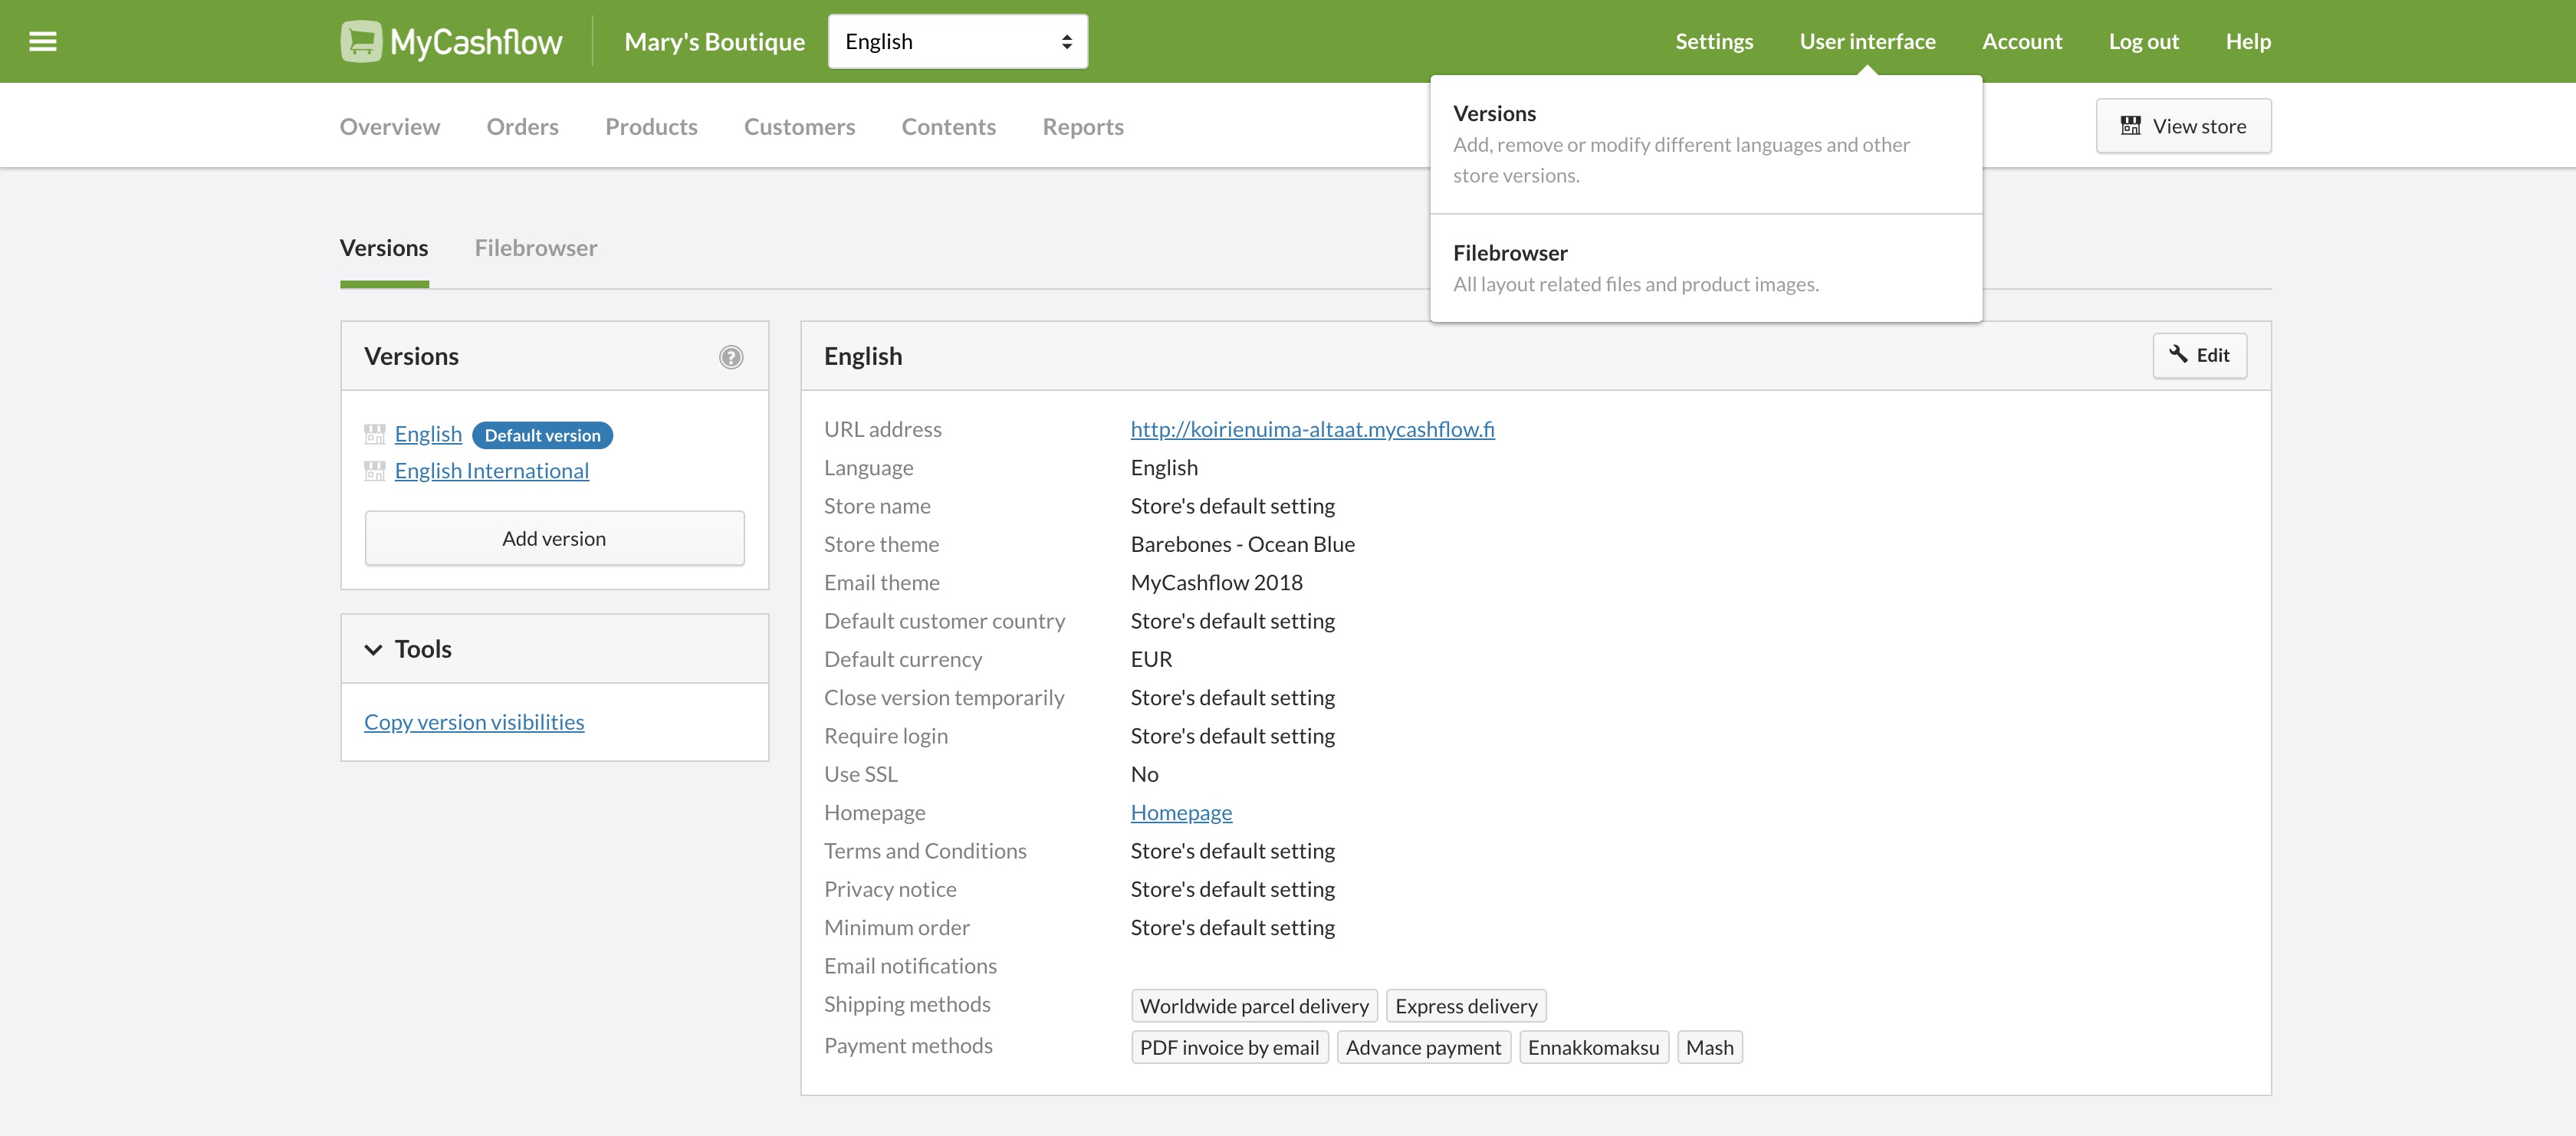The height and width of the screenshot is (1136, 2576).
Task: Click Log out in the top bar
Action: tap(2143, 41)
